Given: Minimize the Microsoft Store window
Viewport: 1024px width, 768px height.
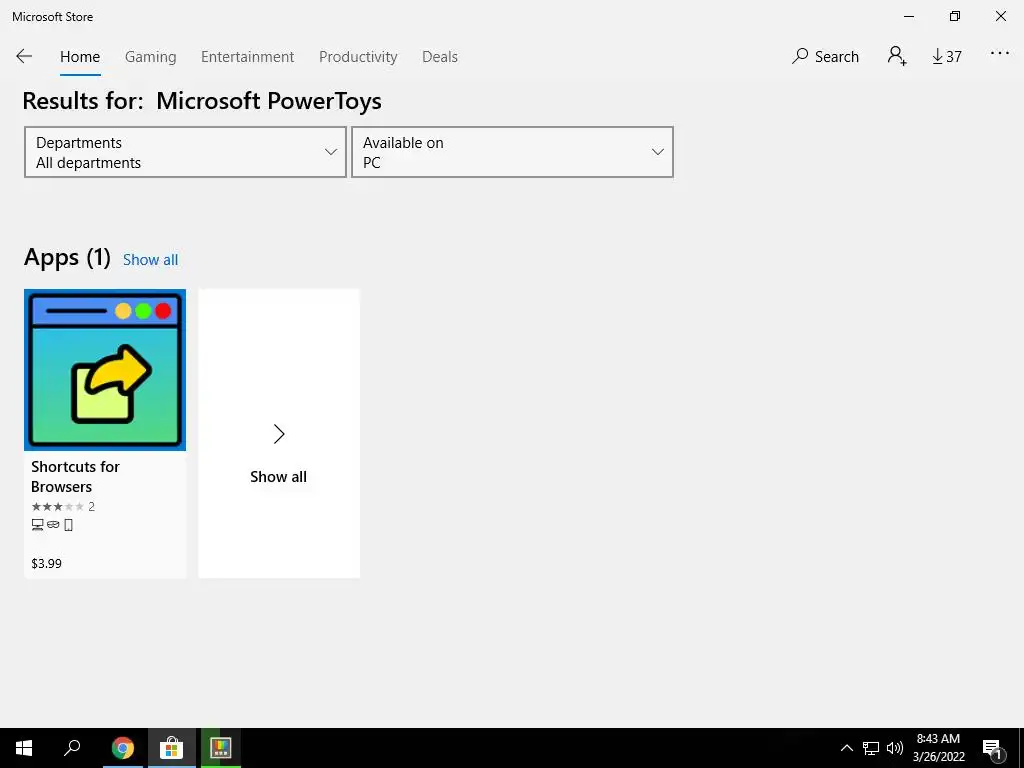Looking at the screenshot, I should coord(909,16).
